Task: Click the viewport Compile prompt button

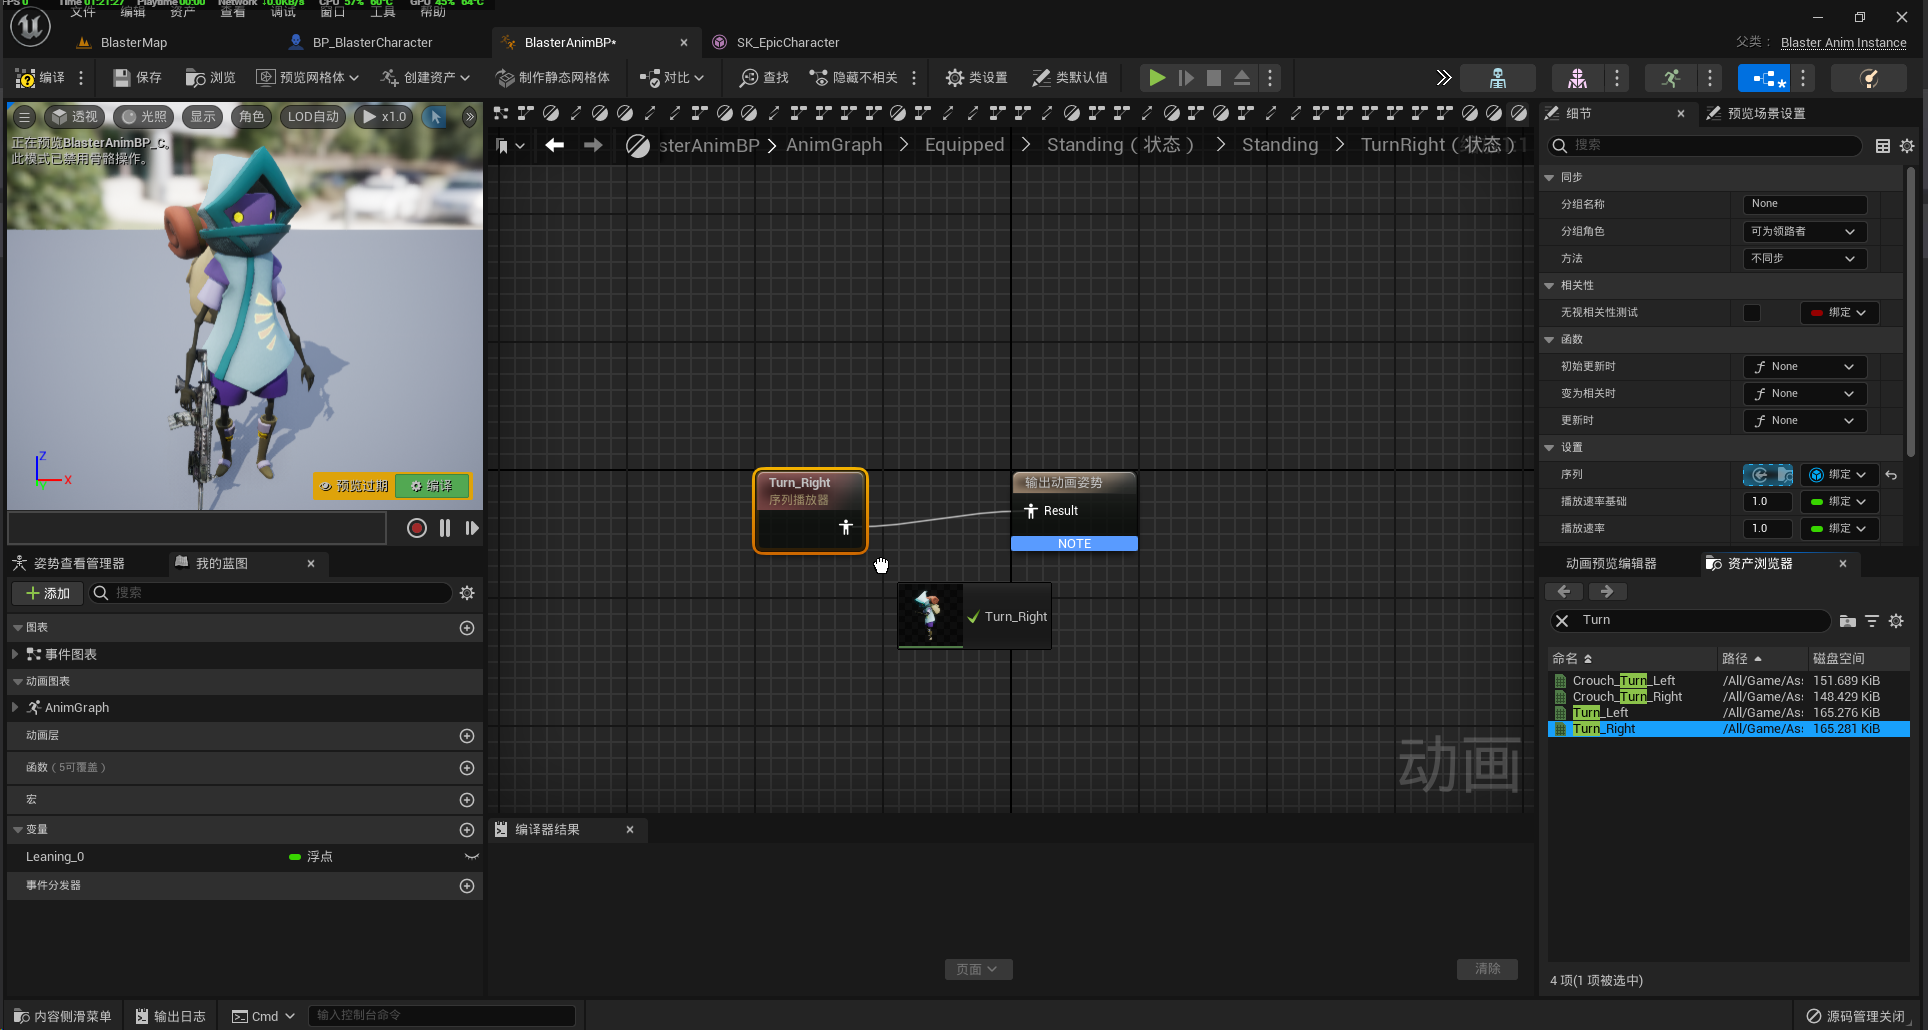Action: [432, 486]
